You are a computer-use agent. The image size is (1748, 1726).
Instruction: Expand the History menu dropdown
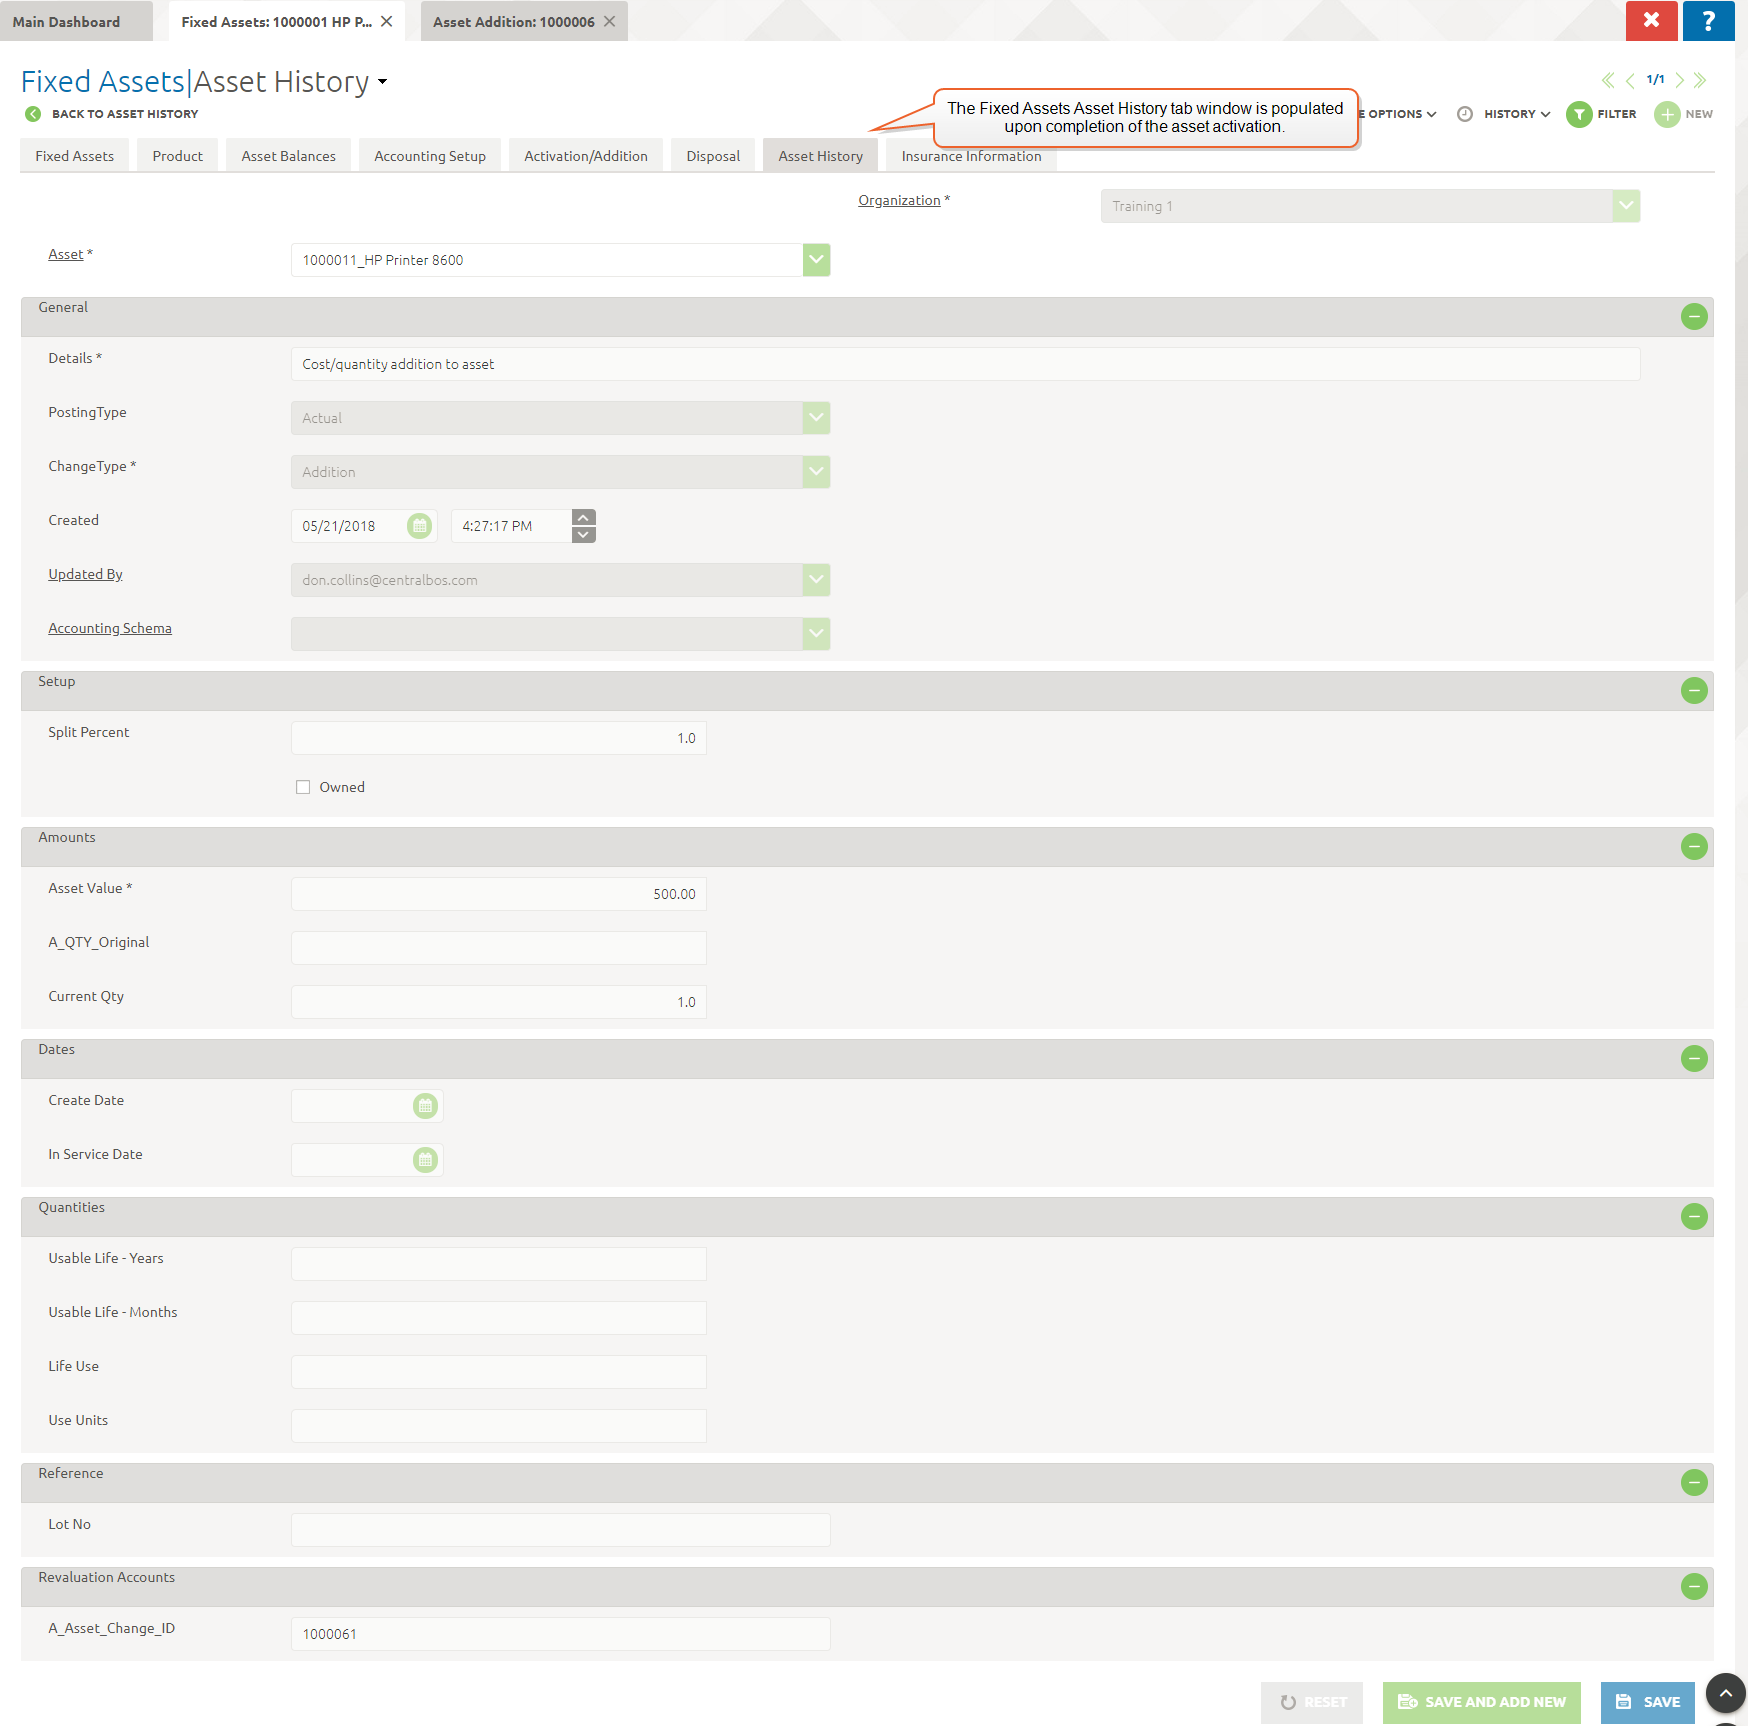click(x=1516, y=115)
